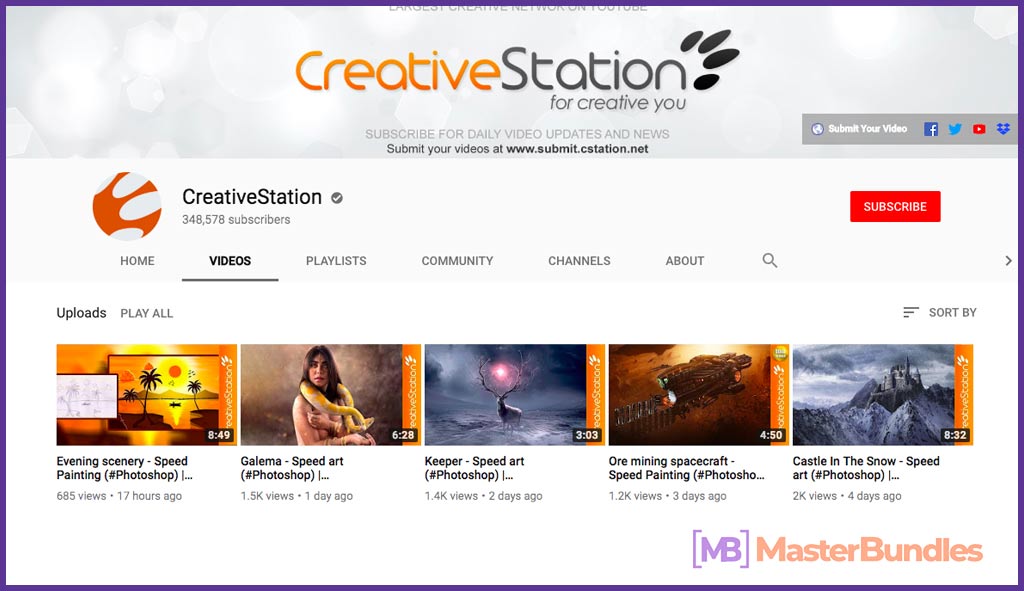
Task: Open Ore mining spacecraft video title
Action: coord(686,468)
